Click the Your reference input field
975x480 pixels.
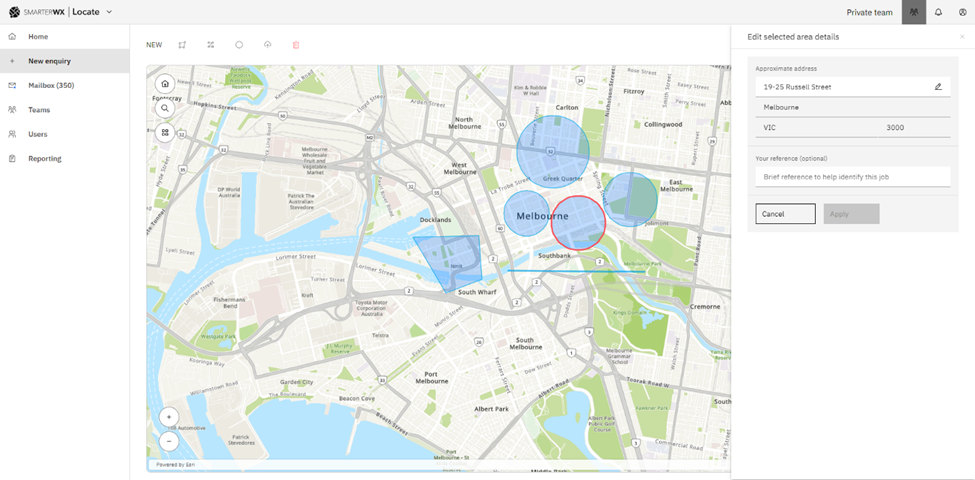(x=852, y=177)
